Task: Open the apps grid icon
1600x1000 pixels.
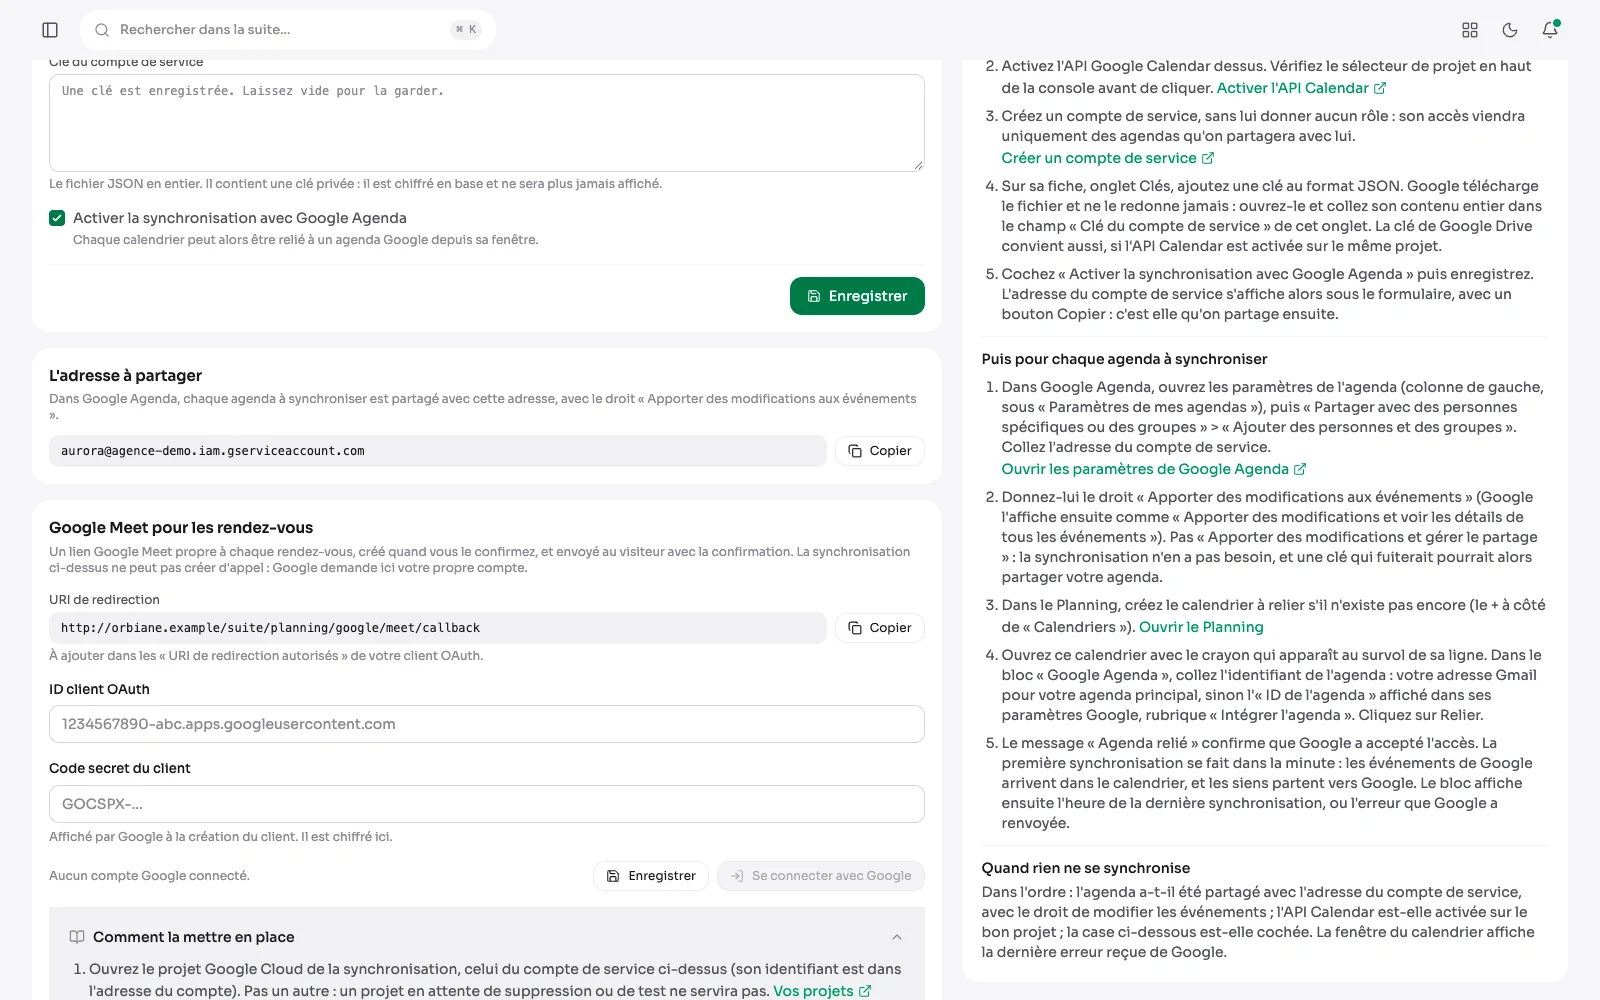Action: [x=1470, y=30]
